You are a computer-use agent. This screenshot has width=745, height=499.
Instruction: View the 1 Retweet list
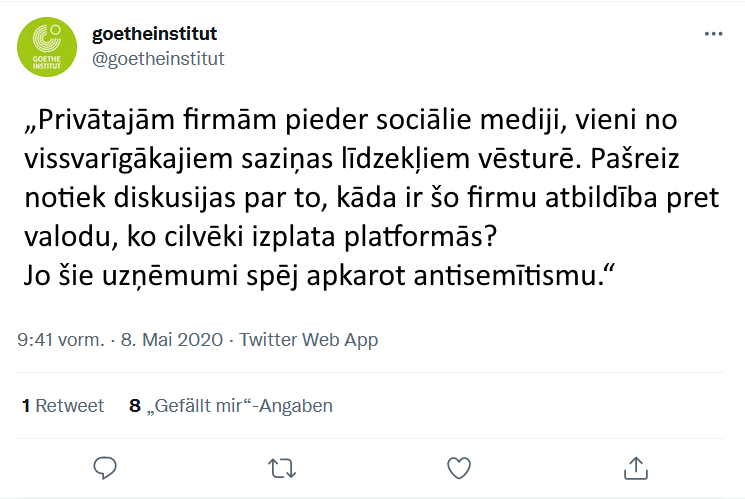(62, 406)
